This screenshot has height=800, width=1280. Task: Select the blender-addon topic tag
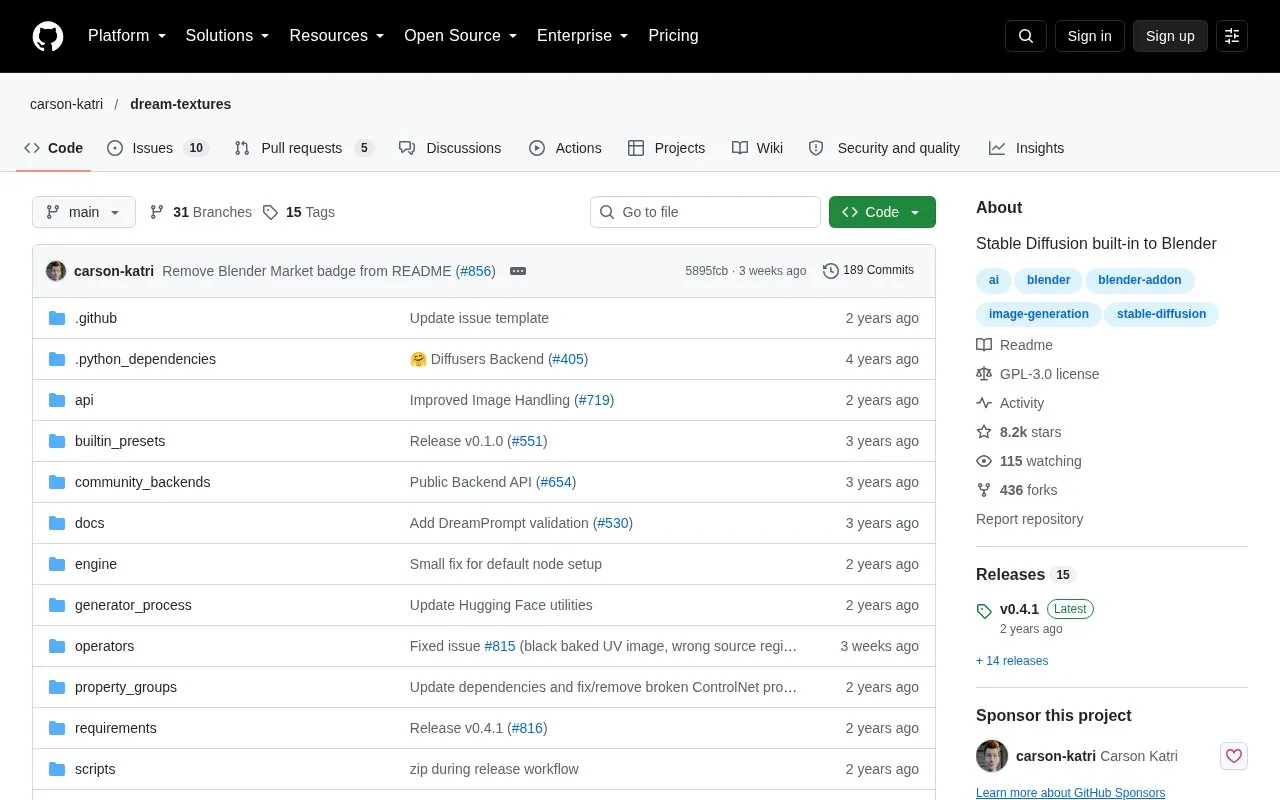pyautogui.click(x=1140, y=280)
